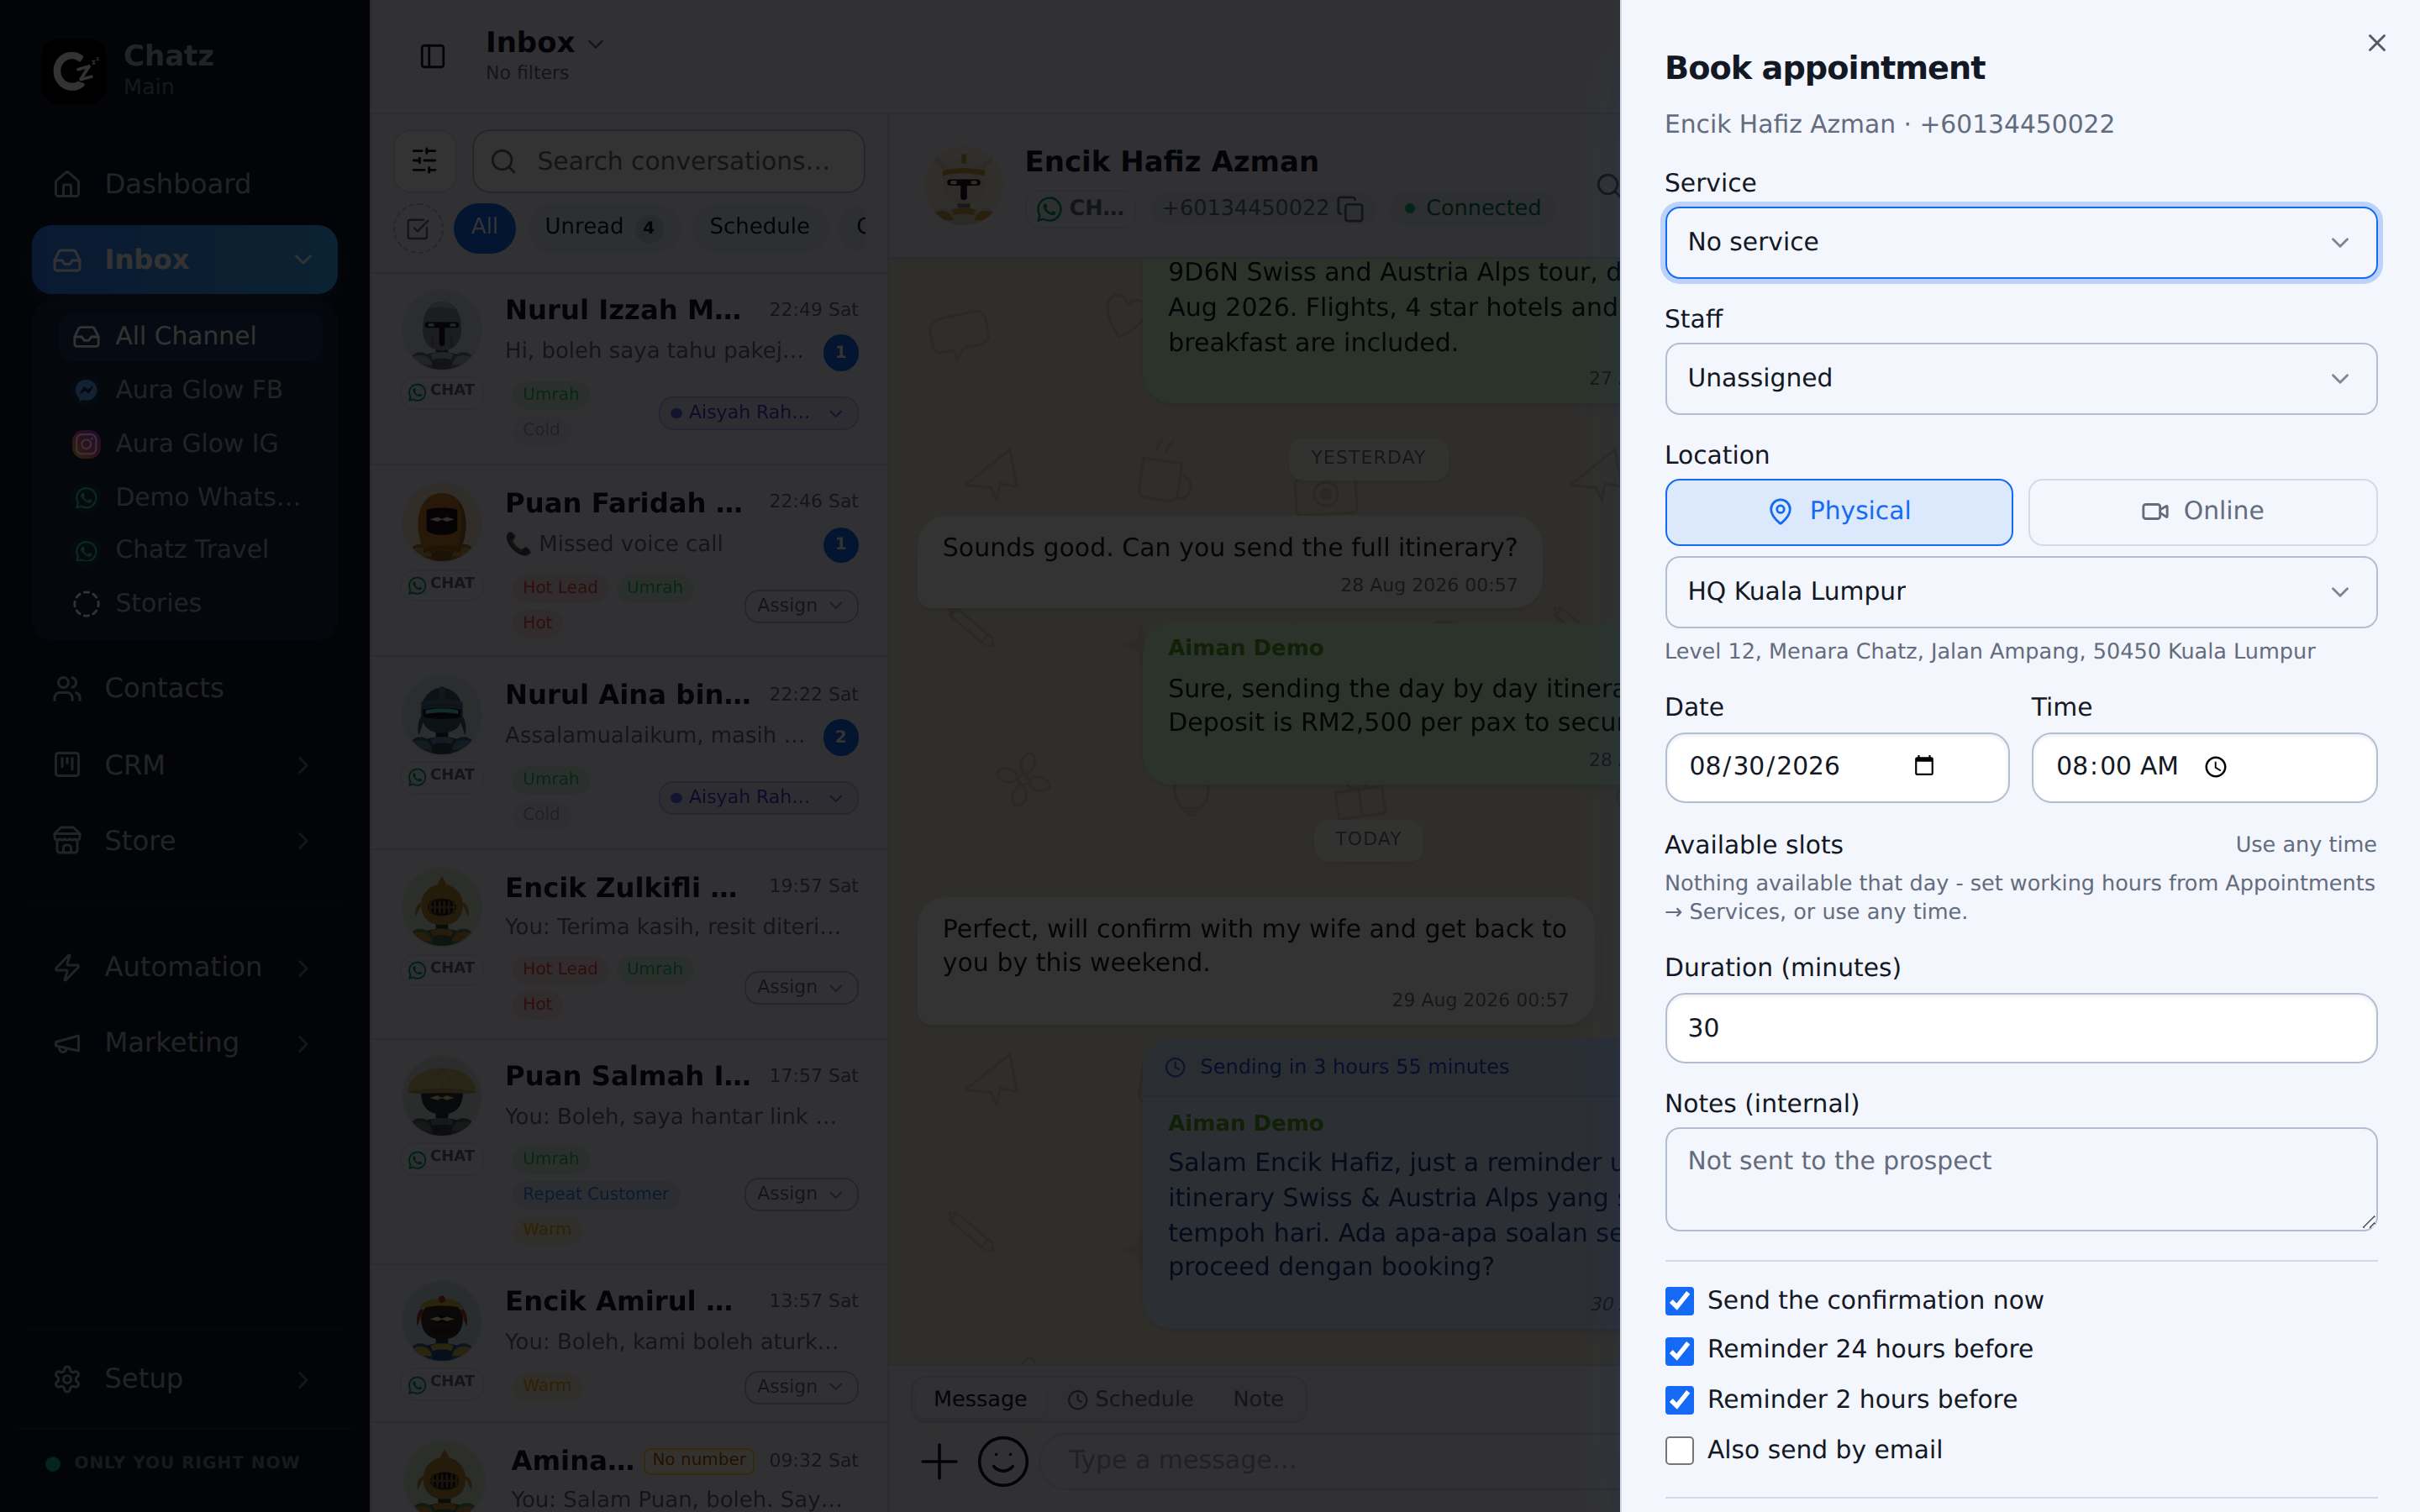Click the internal Notes text area
This screenshot has height=1512, width=2420.
click(x=2020, y=1179)
